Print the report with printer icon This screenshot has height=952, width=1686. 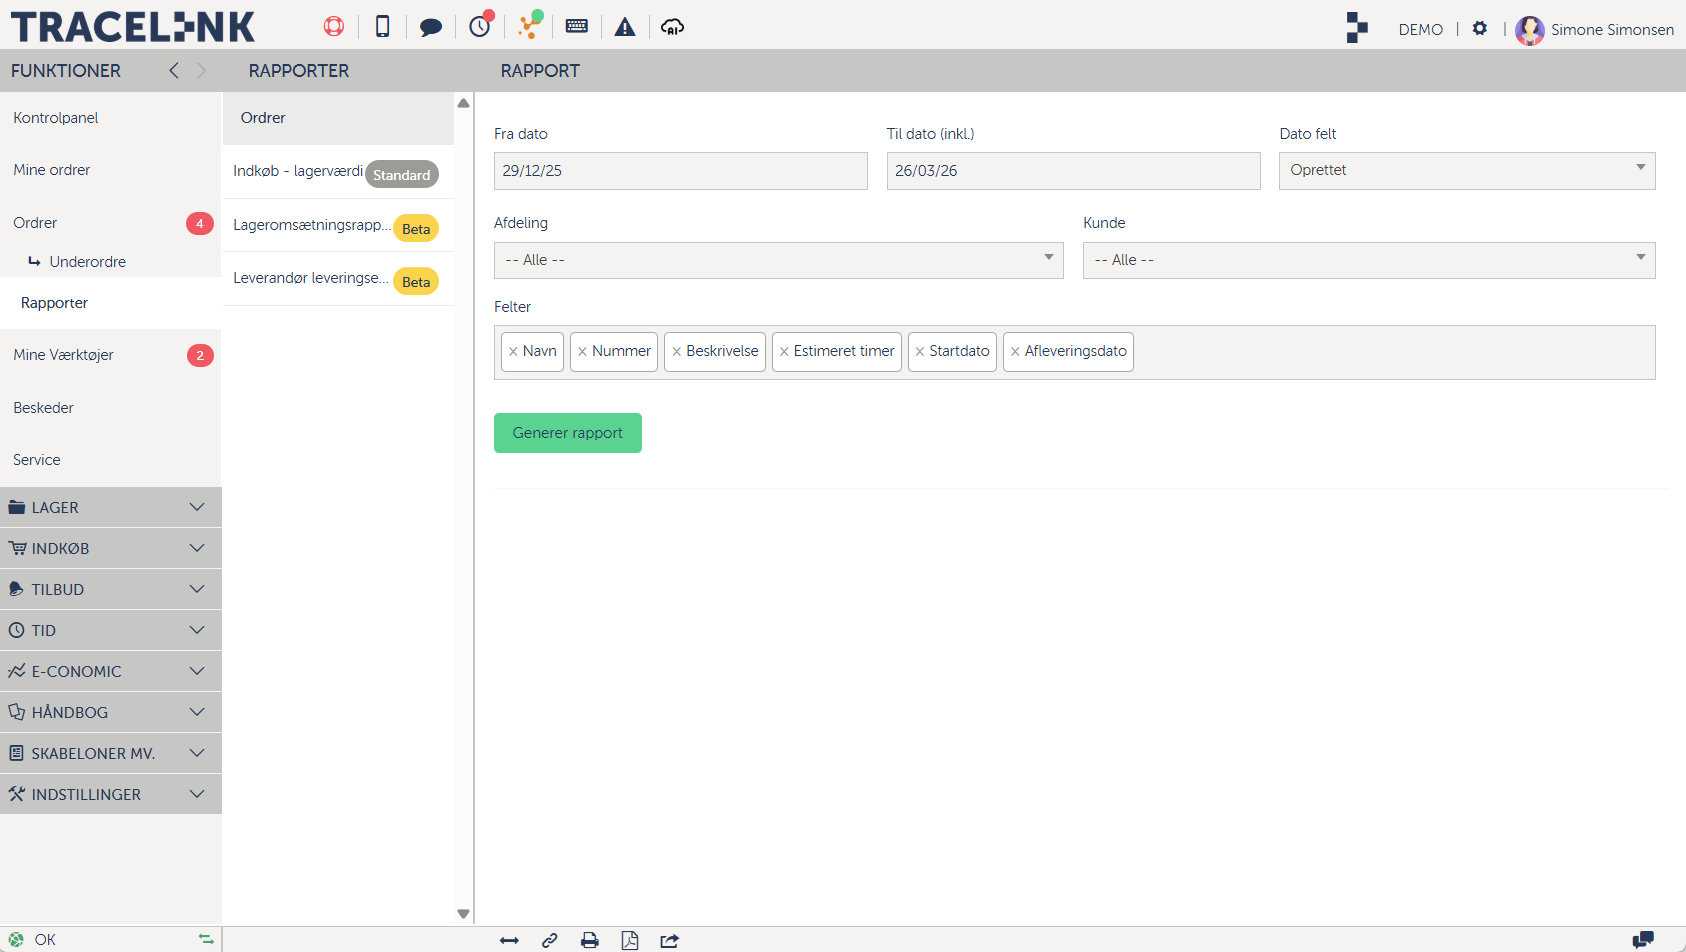[590, 940]
